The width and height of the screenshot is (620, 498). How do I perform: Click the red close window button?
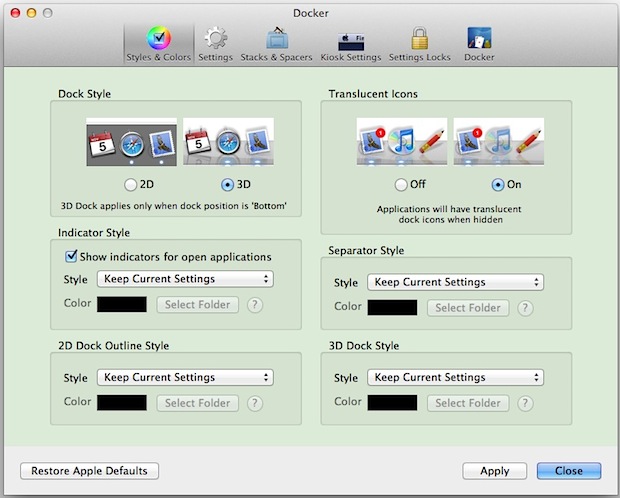[15, 13]
